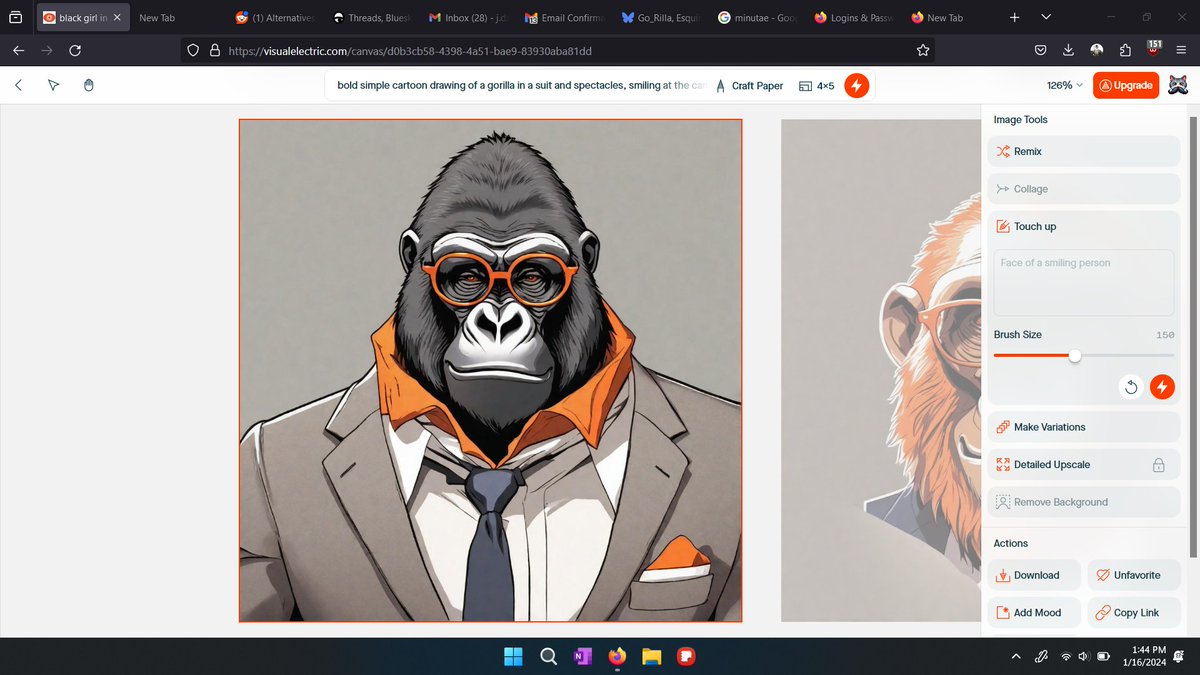Click Remove Background
Image resolution: width=1200 pixels, height=675 pixels.
click(x=1084, y=502)
